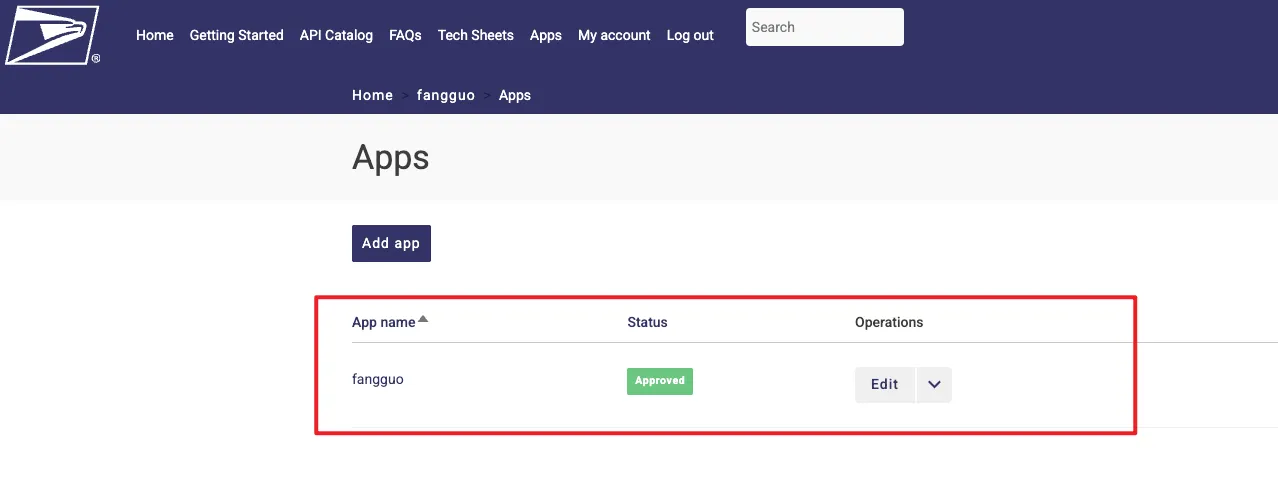Go to API Catalog page
1278x492 pixels.
click(x=336, y=35)
